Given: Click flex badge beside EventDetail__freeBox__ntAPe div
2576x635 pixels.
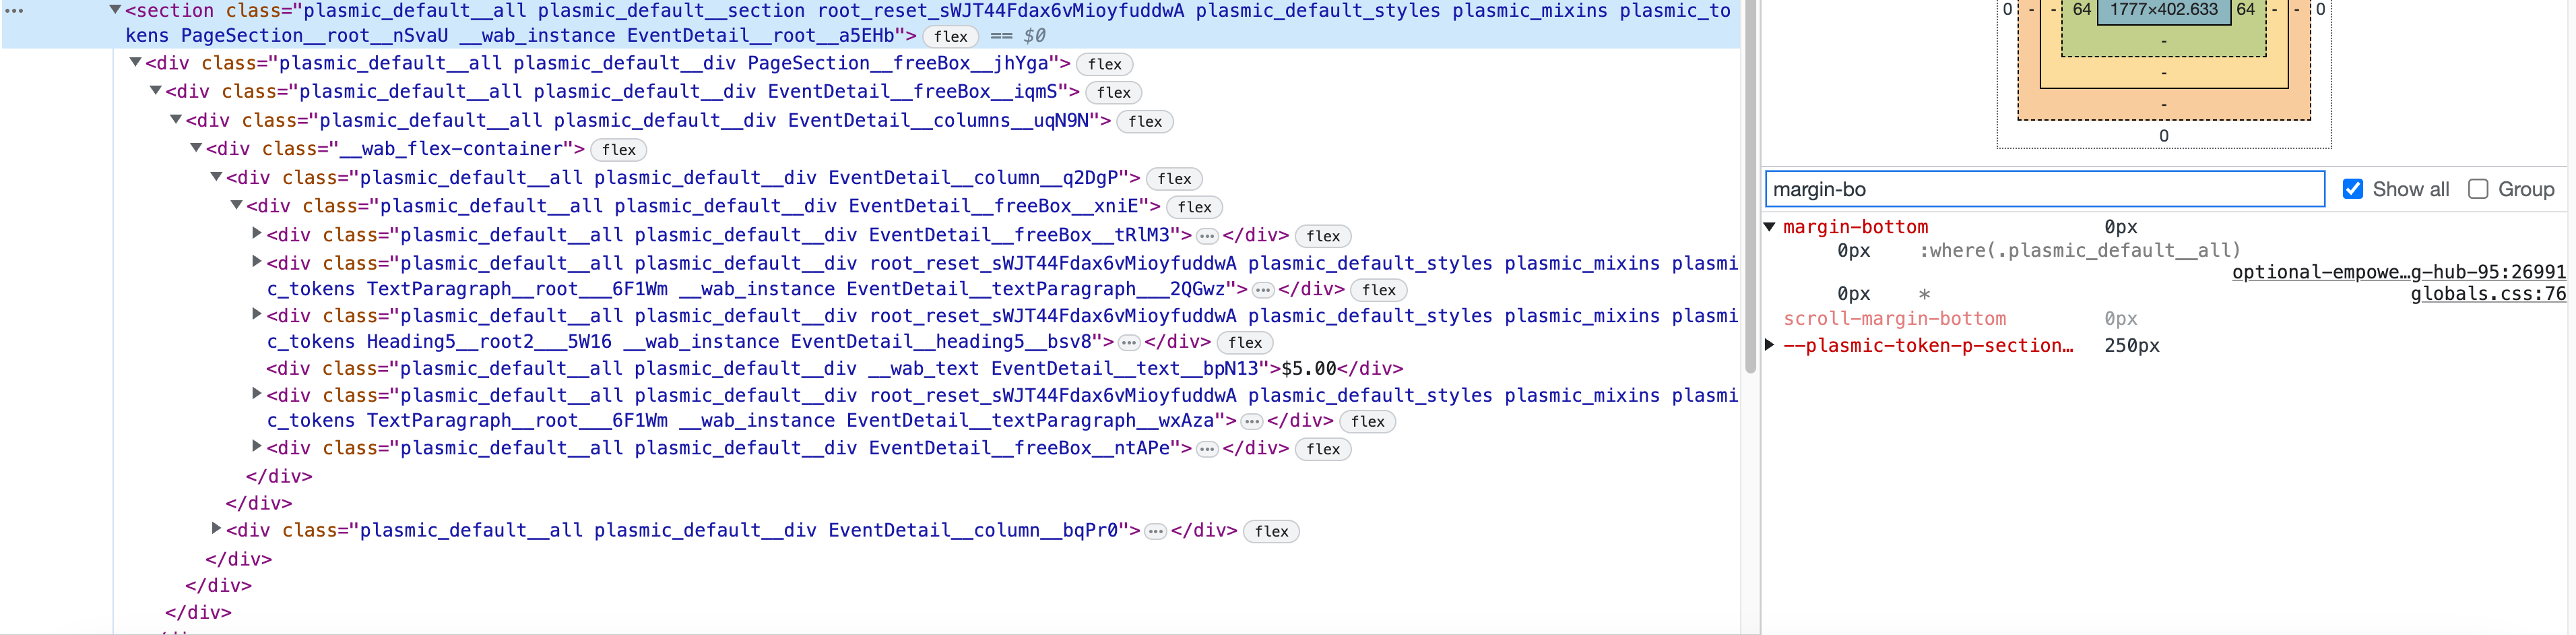Looking at the screenshot, I should tap(1322, 449).
